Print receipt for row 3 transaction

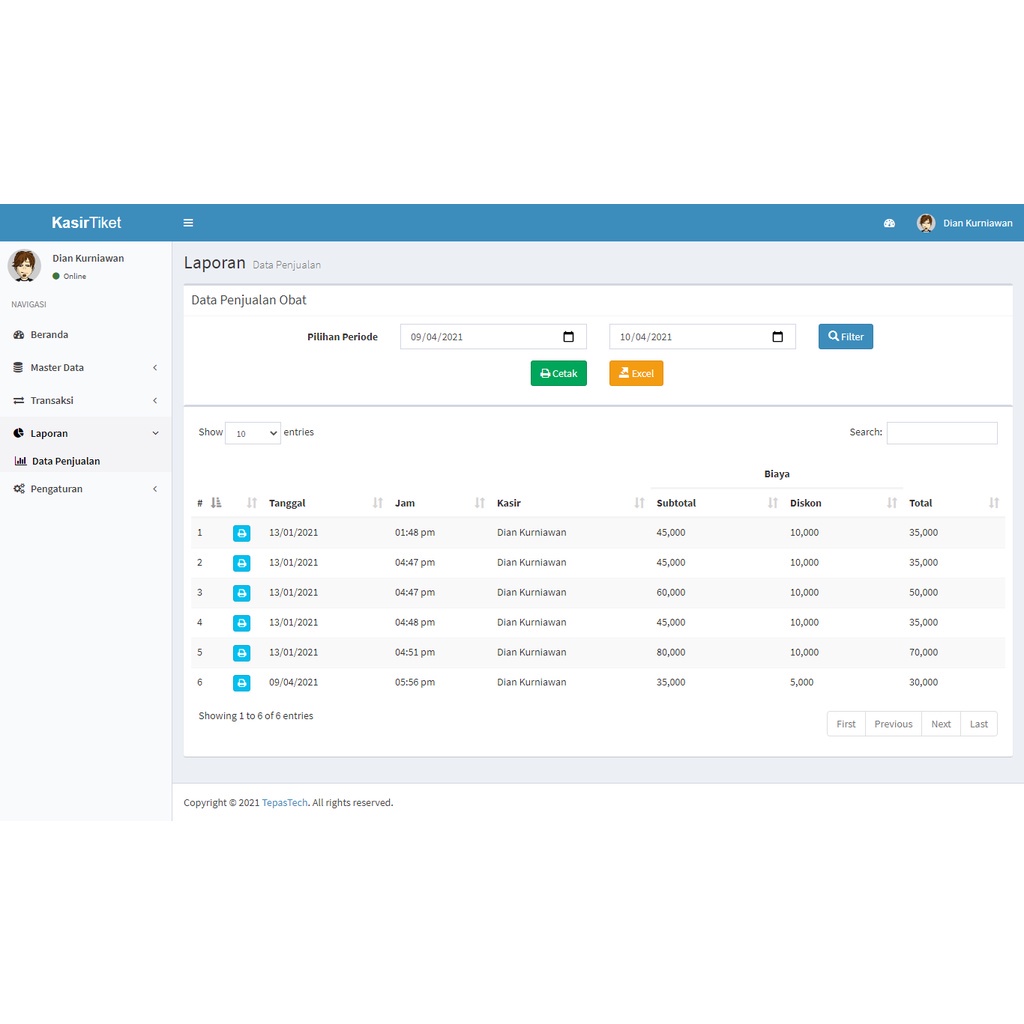pos(242,593)
